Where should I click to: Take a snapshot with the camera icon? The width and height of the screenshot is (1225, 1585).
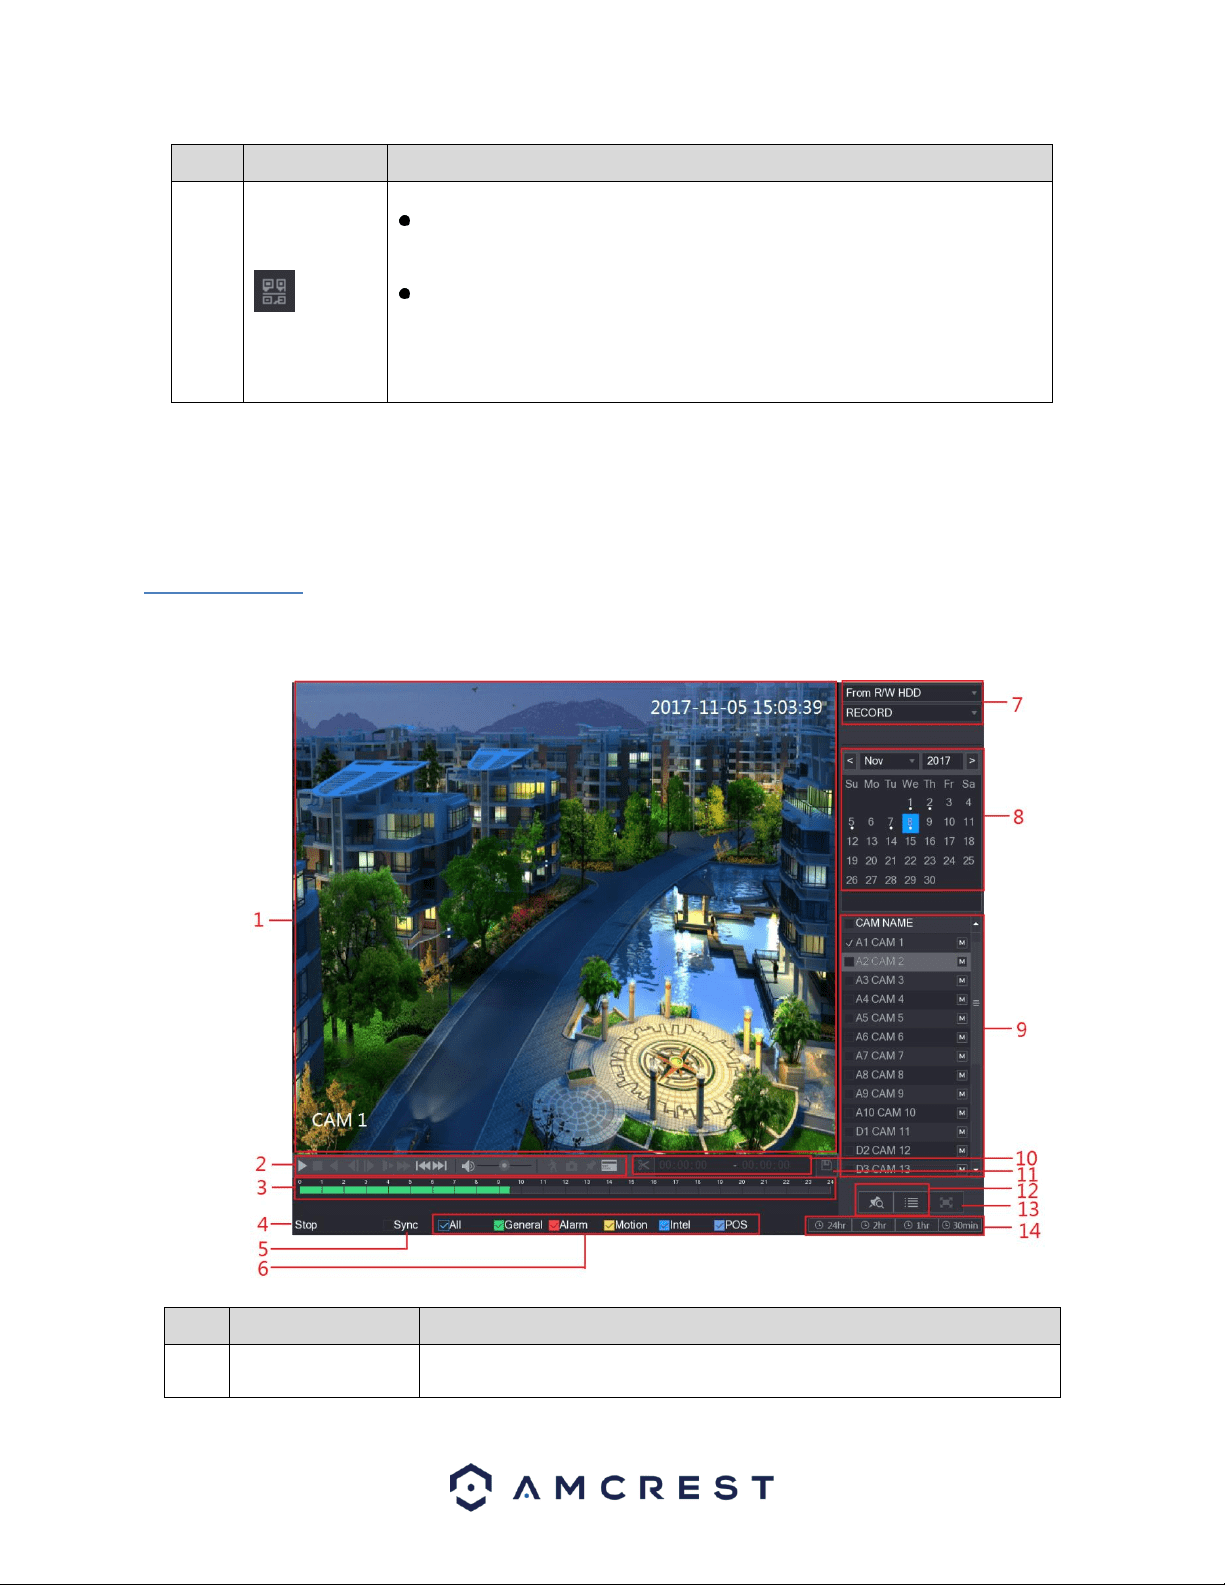click(571, 1166)
